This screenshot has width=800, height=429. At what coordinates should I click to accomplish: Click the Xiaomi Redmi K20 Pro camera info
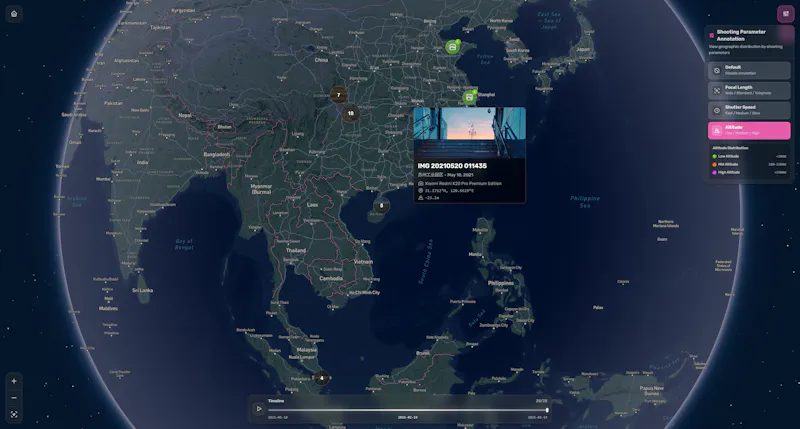coord(463,183)
